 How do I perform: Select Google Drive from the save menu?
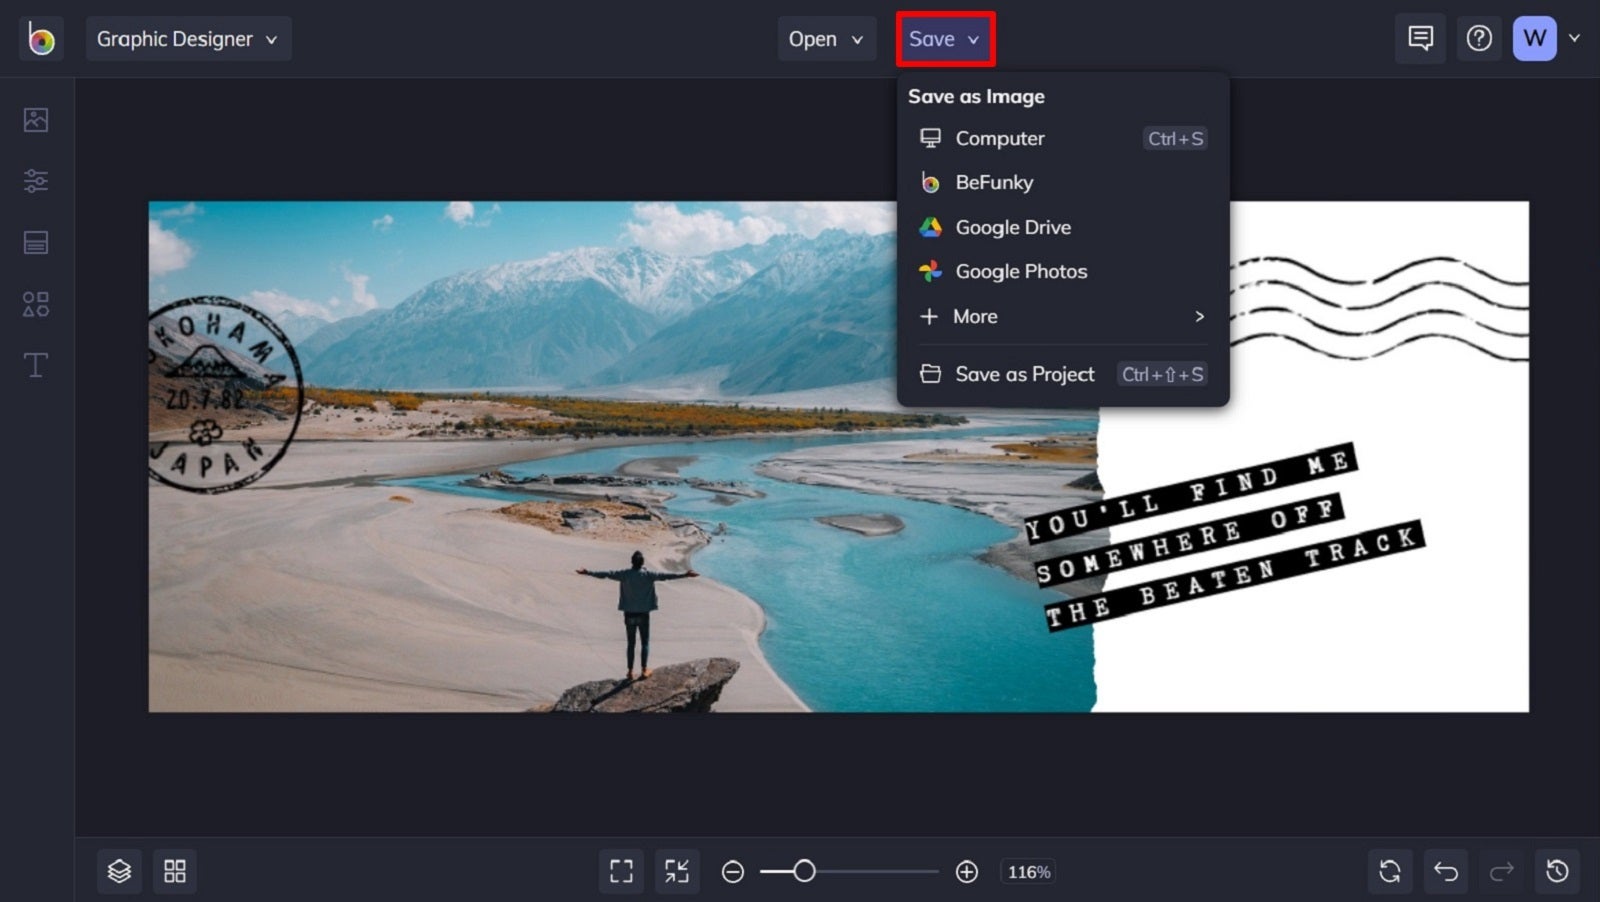(x=1013, y=227)
